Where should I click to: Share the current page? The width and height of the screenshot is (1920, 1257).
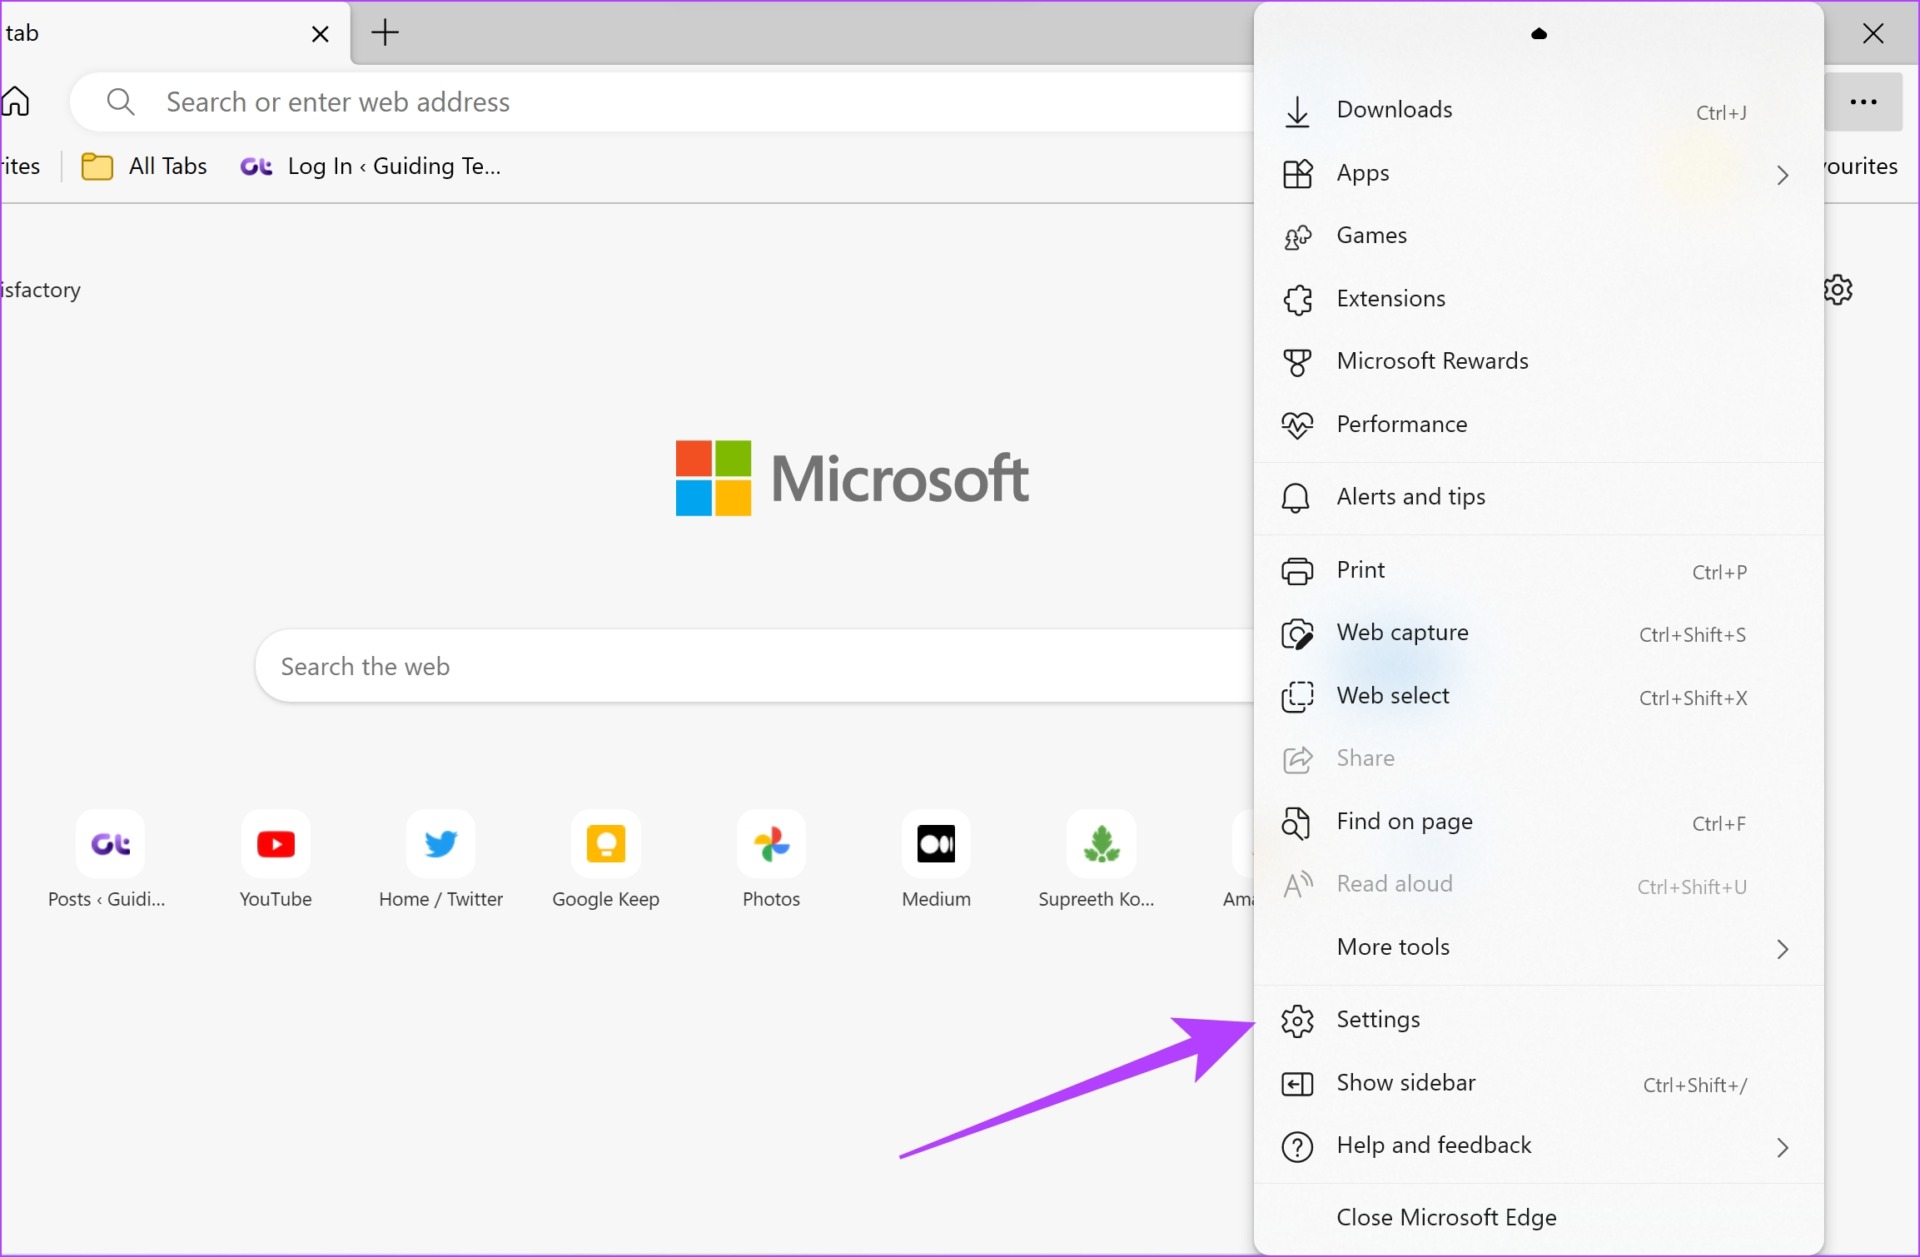(x=1365, y=758)
